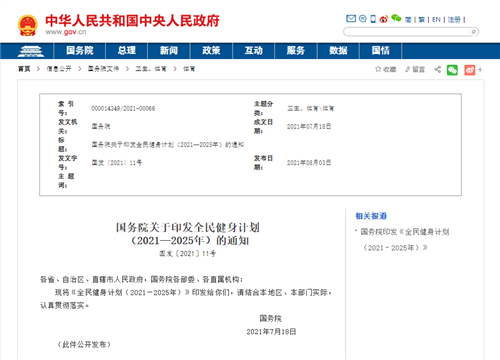Screen dimensions: 500x360
Task: Click the www.gov.cn URL text
Action: (x=66, y=32)
